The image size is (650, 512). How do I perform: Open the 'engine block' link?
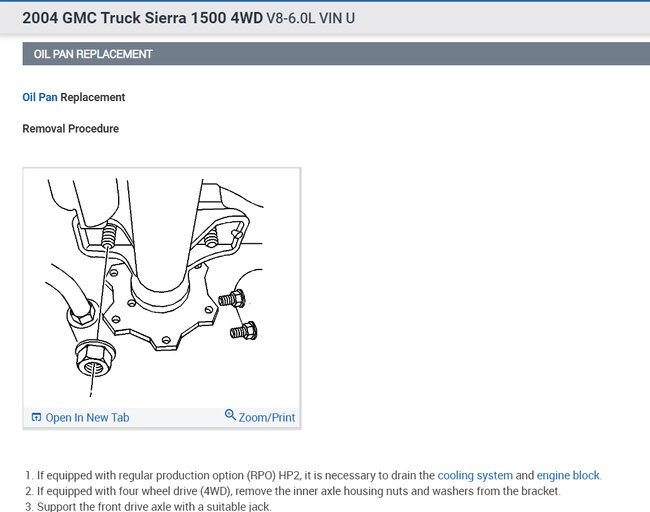click(568, 475)
